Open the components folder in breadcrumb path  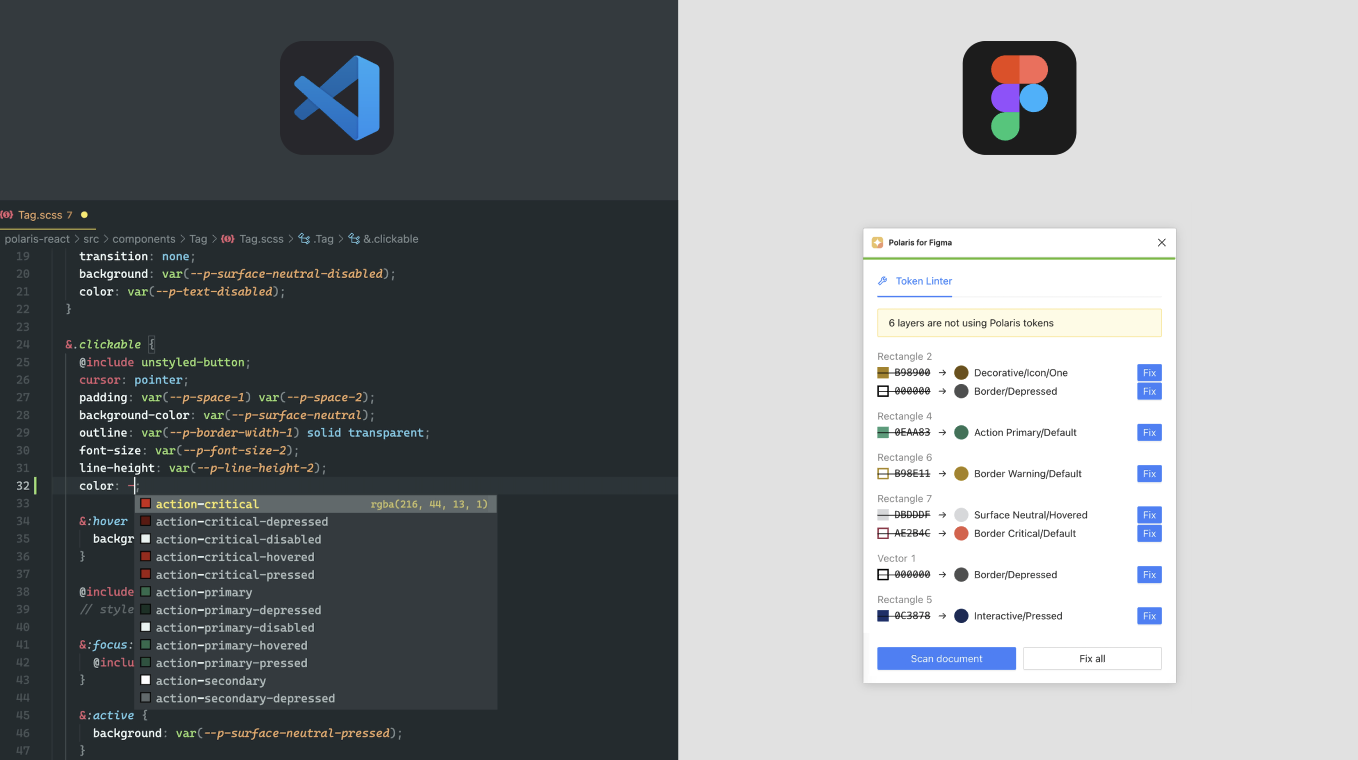point(143,239)
